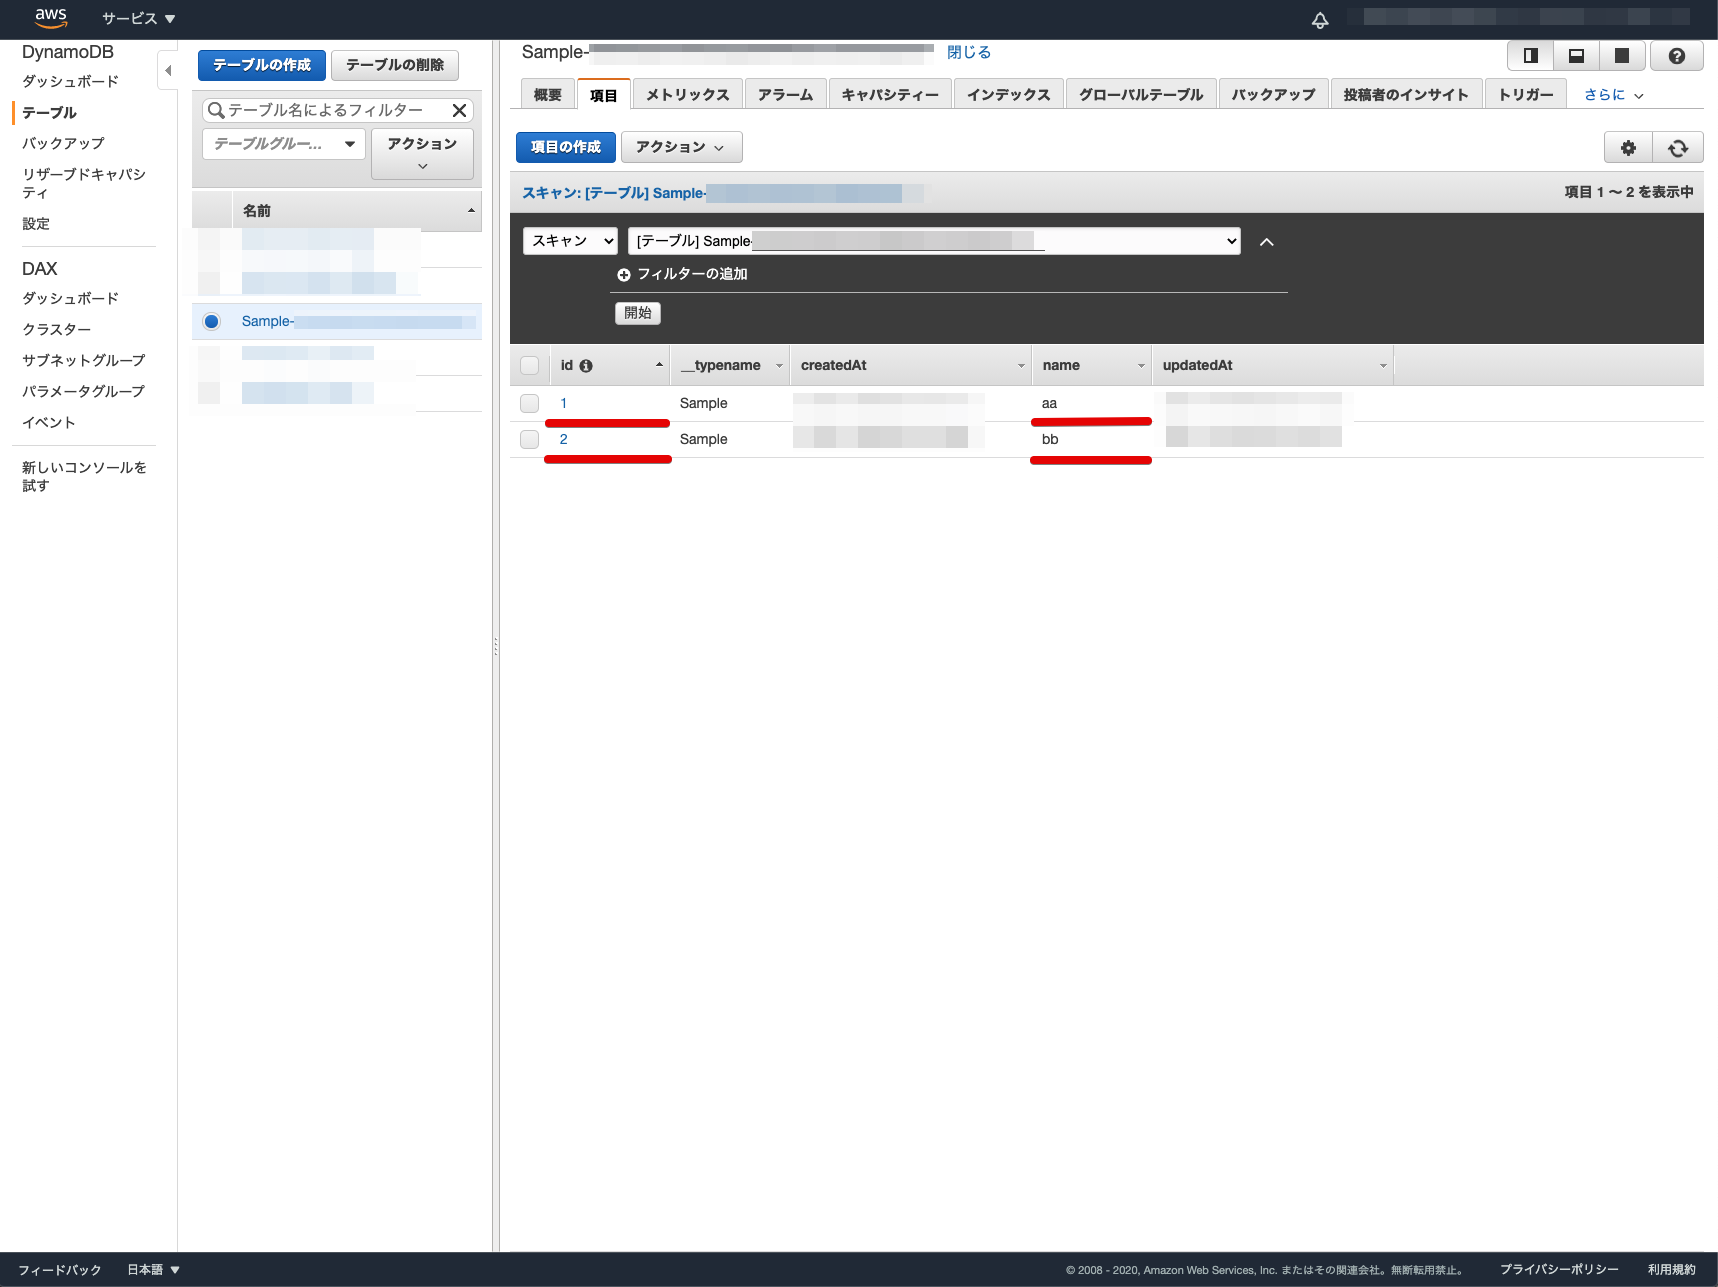The image size is (1718, 1287).
Task: Switch to the トリガー tab
Action: pyautogui.click(x=1526, y=95)
